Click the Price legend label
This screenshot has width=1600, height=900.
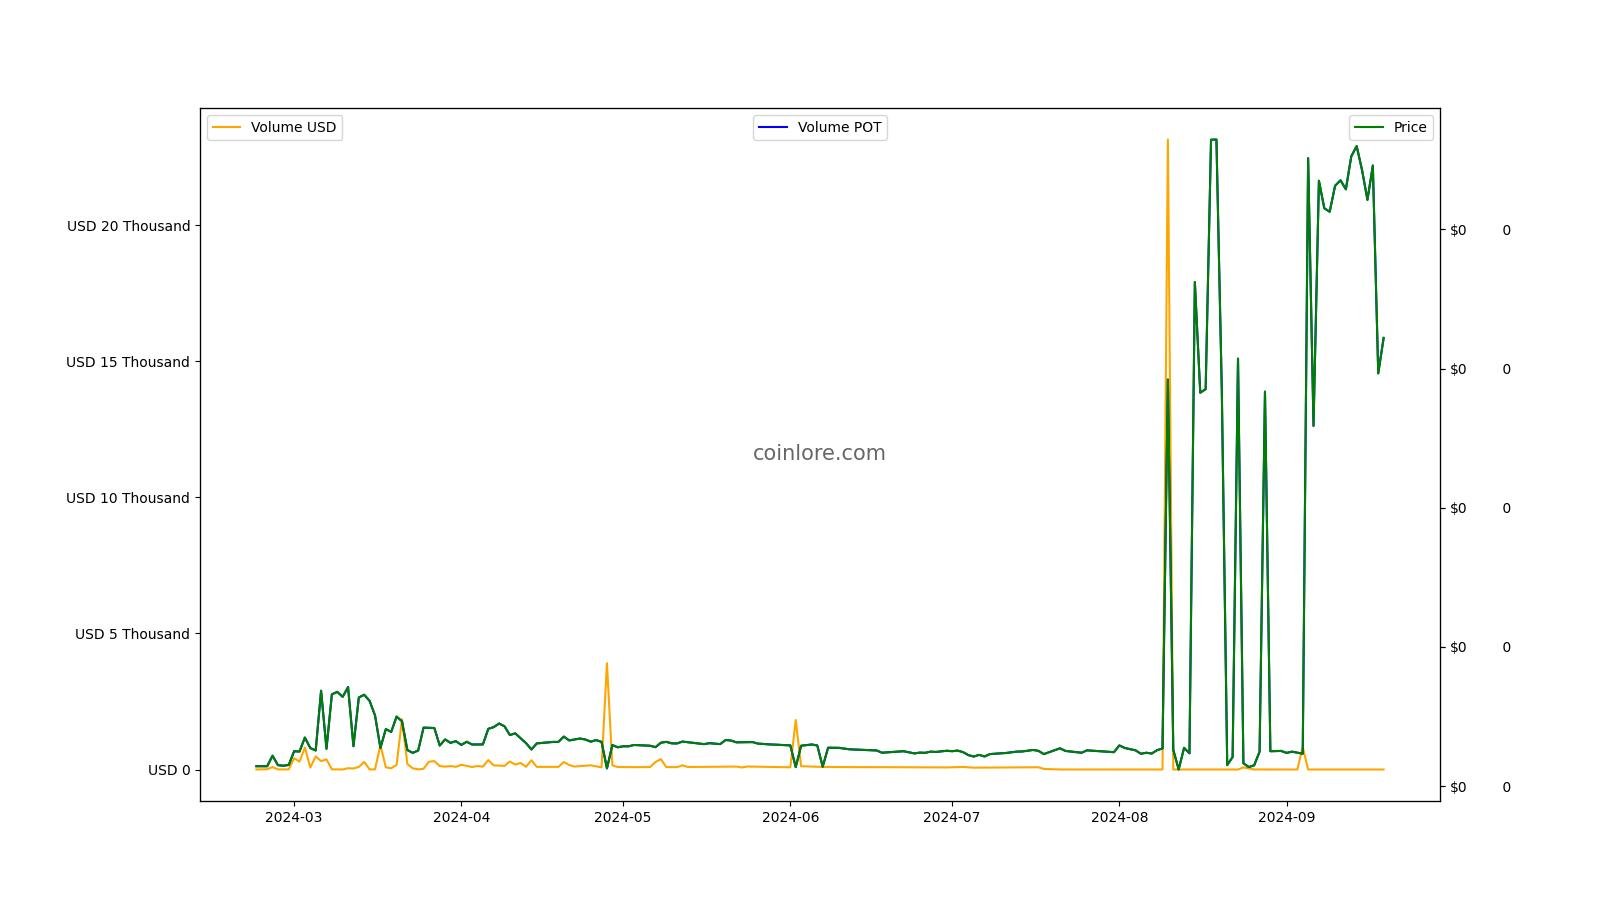[1410, 127]
